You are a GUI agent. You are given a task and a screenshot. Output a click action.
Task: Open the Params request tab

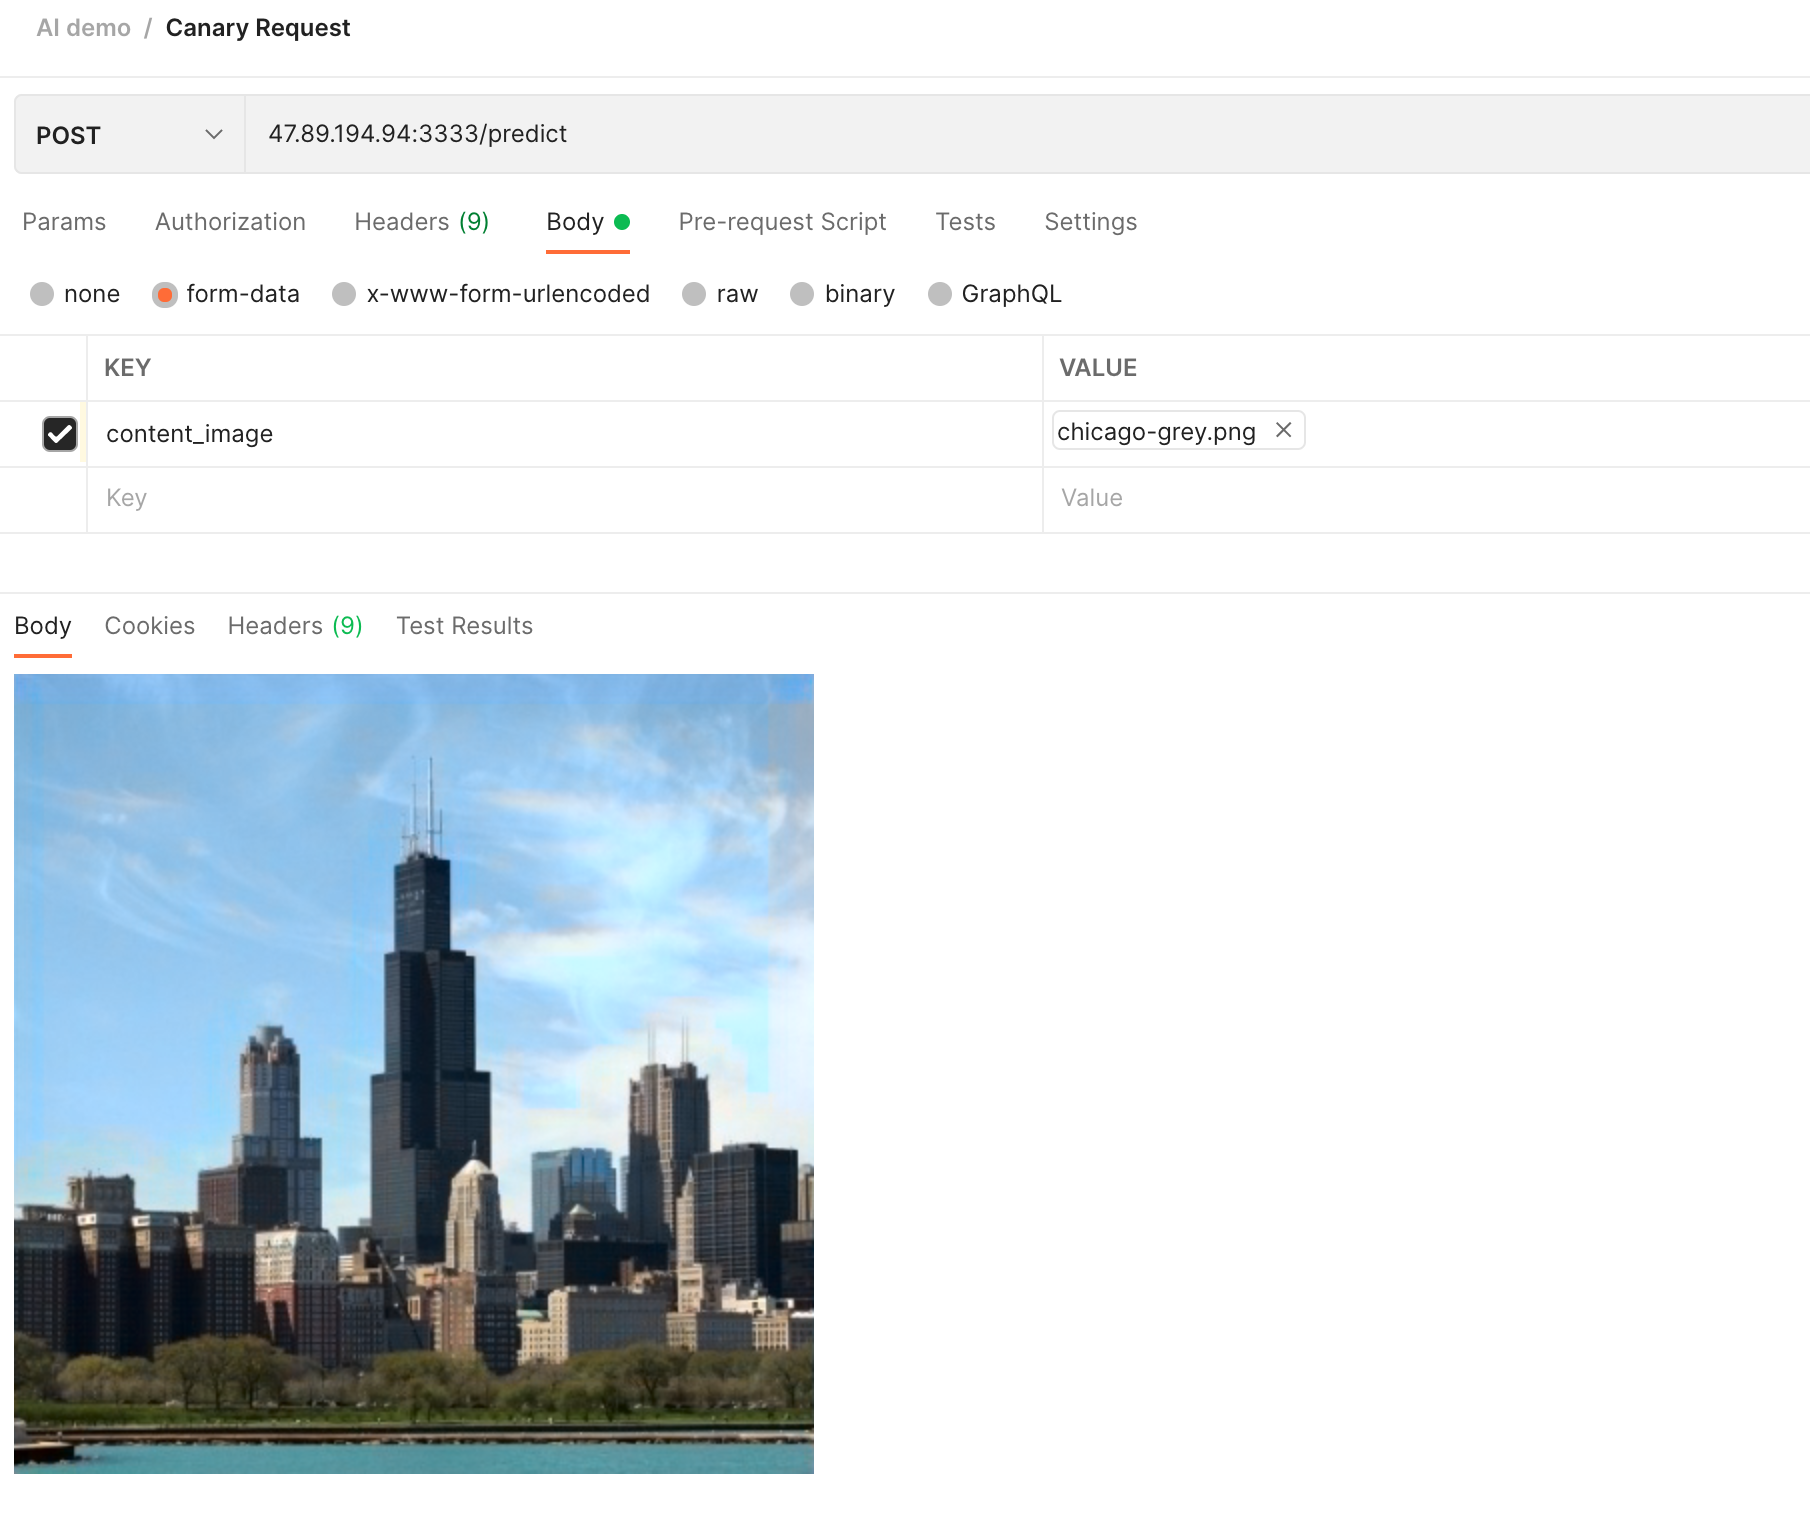pyautogui.click(x=64, y=222)
